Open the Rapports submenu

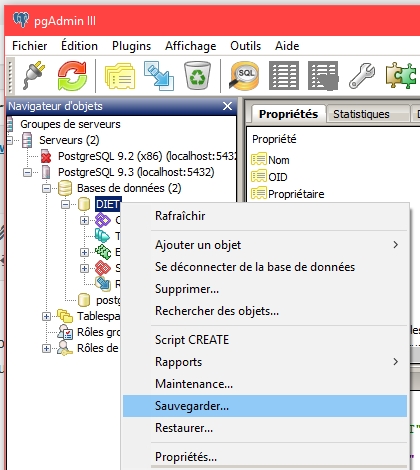click(x=265, y=362)
